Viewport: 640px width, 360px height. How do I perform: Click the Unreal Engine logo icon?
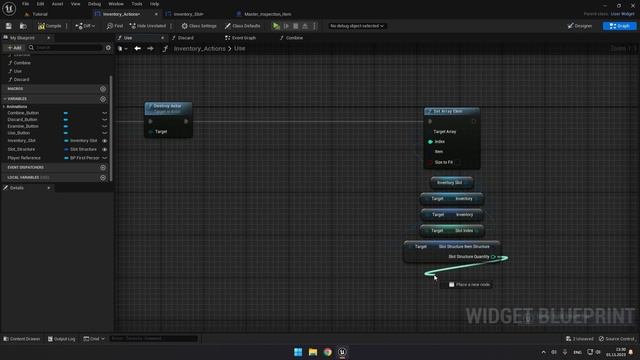coord(9,8)
